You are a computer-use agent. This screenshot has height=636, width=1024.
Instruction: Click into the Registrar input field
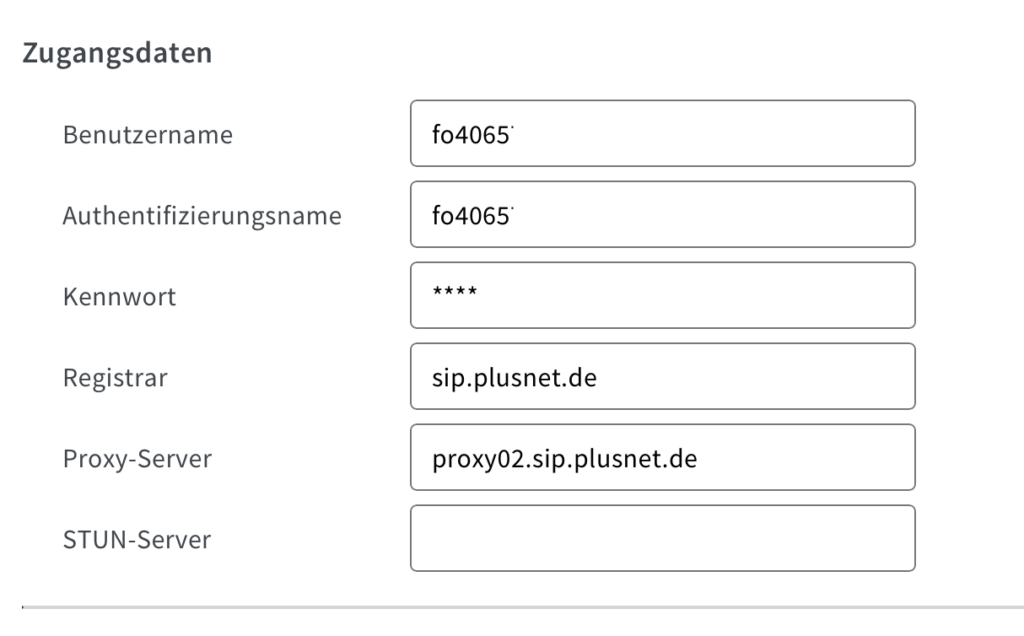(662, 376)
